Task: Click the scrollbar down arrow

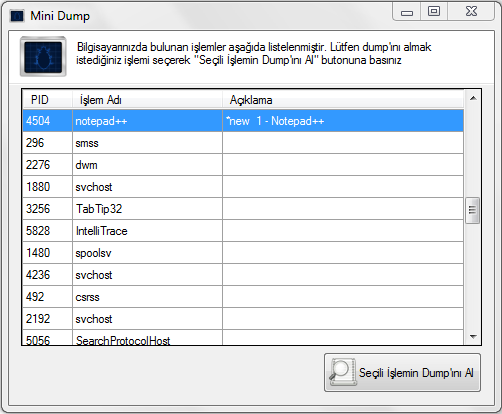Action: coord(473,337)
